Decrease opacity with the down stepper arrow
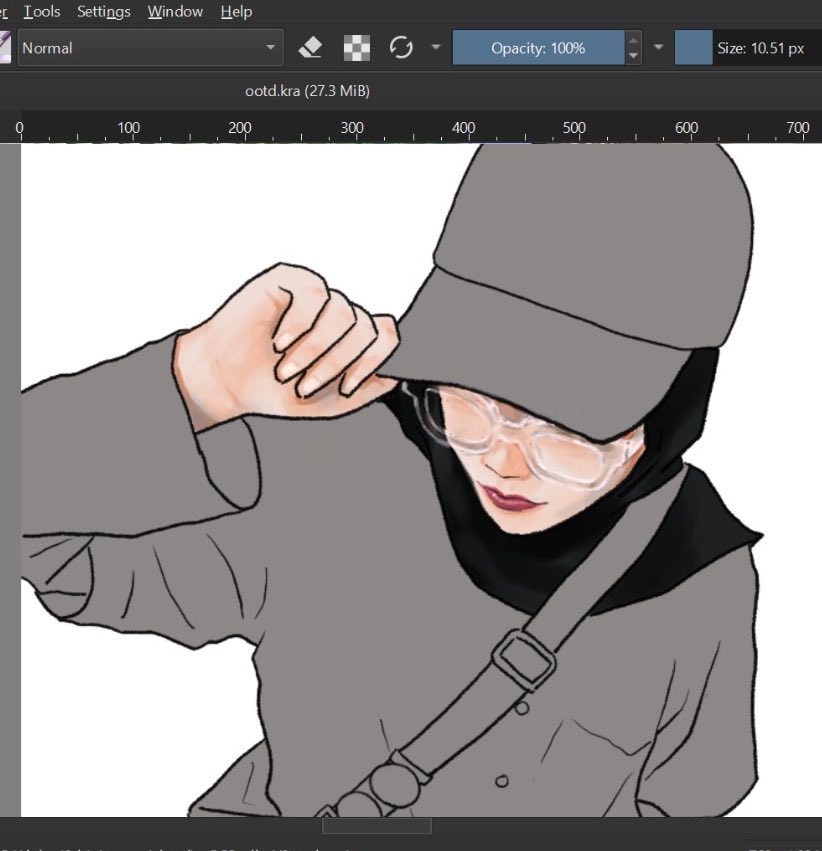This screenshot has height=851, width=822. (633, 56)
